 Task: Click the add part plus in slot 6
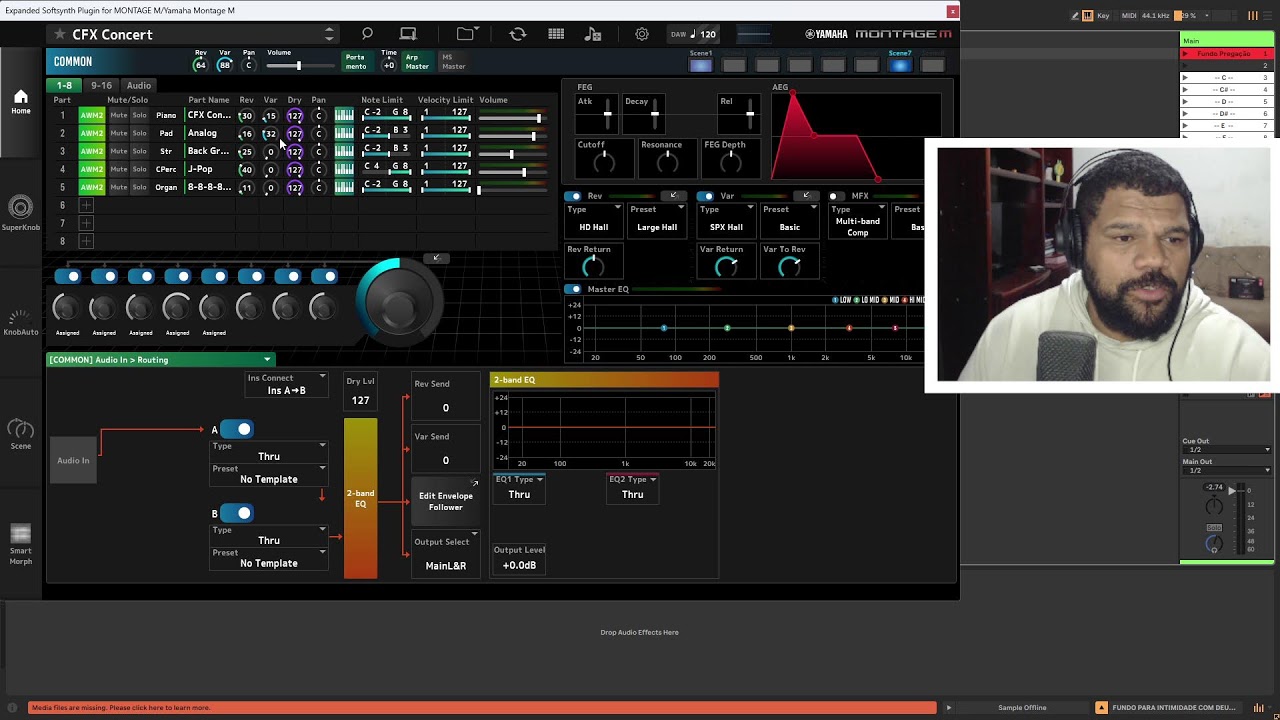pos(86,205)
